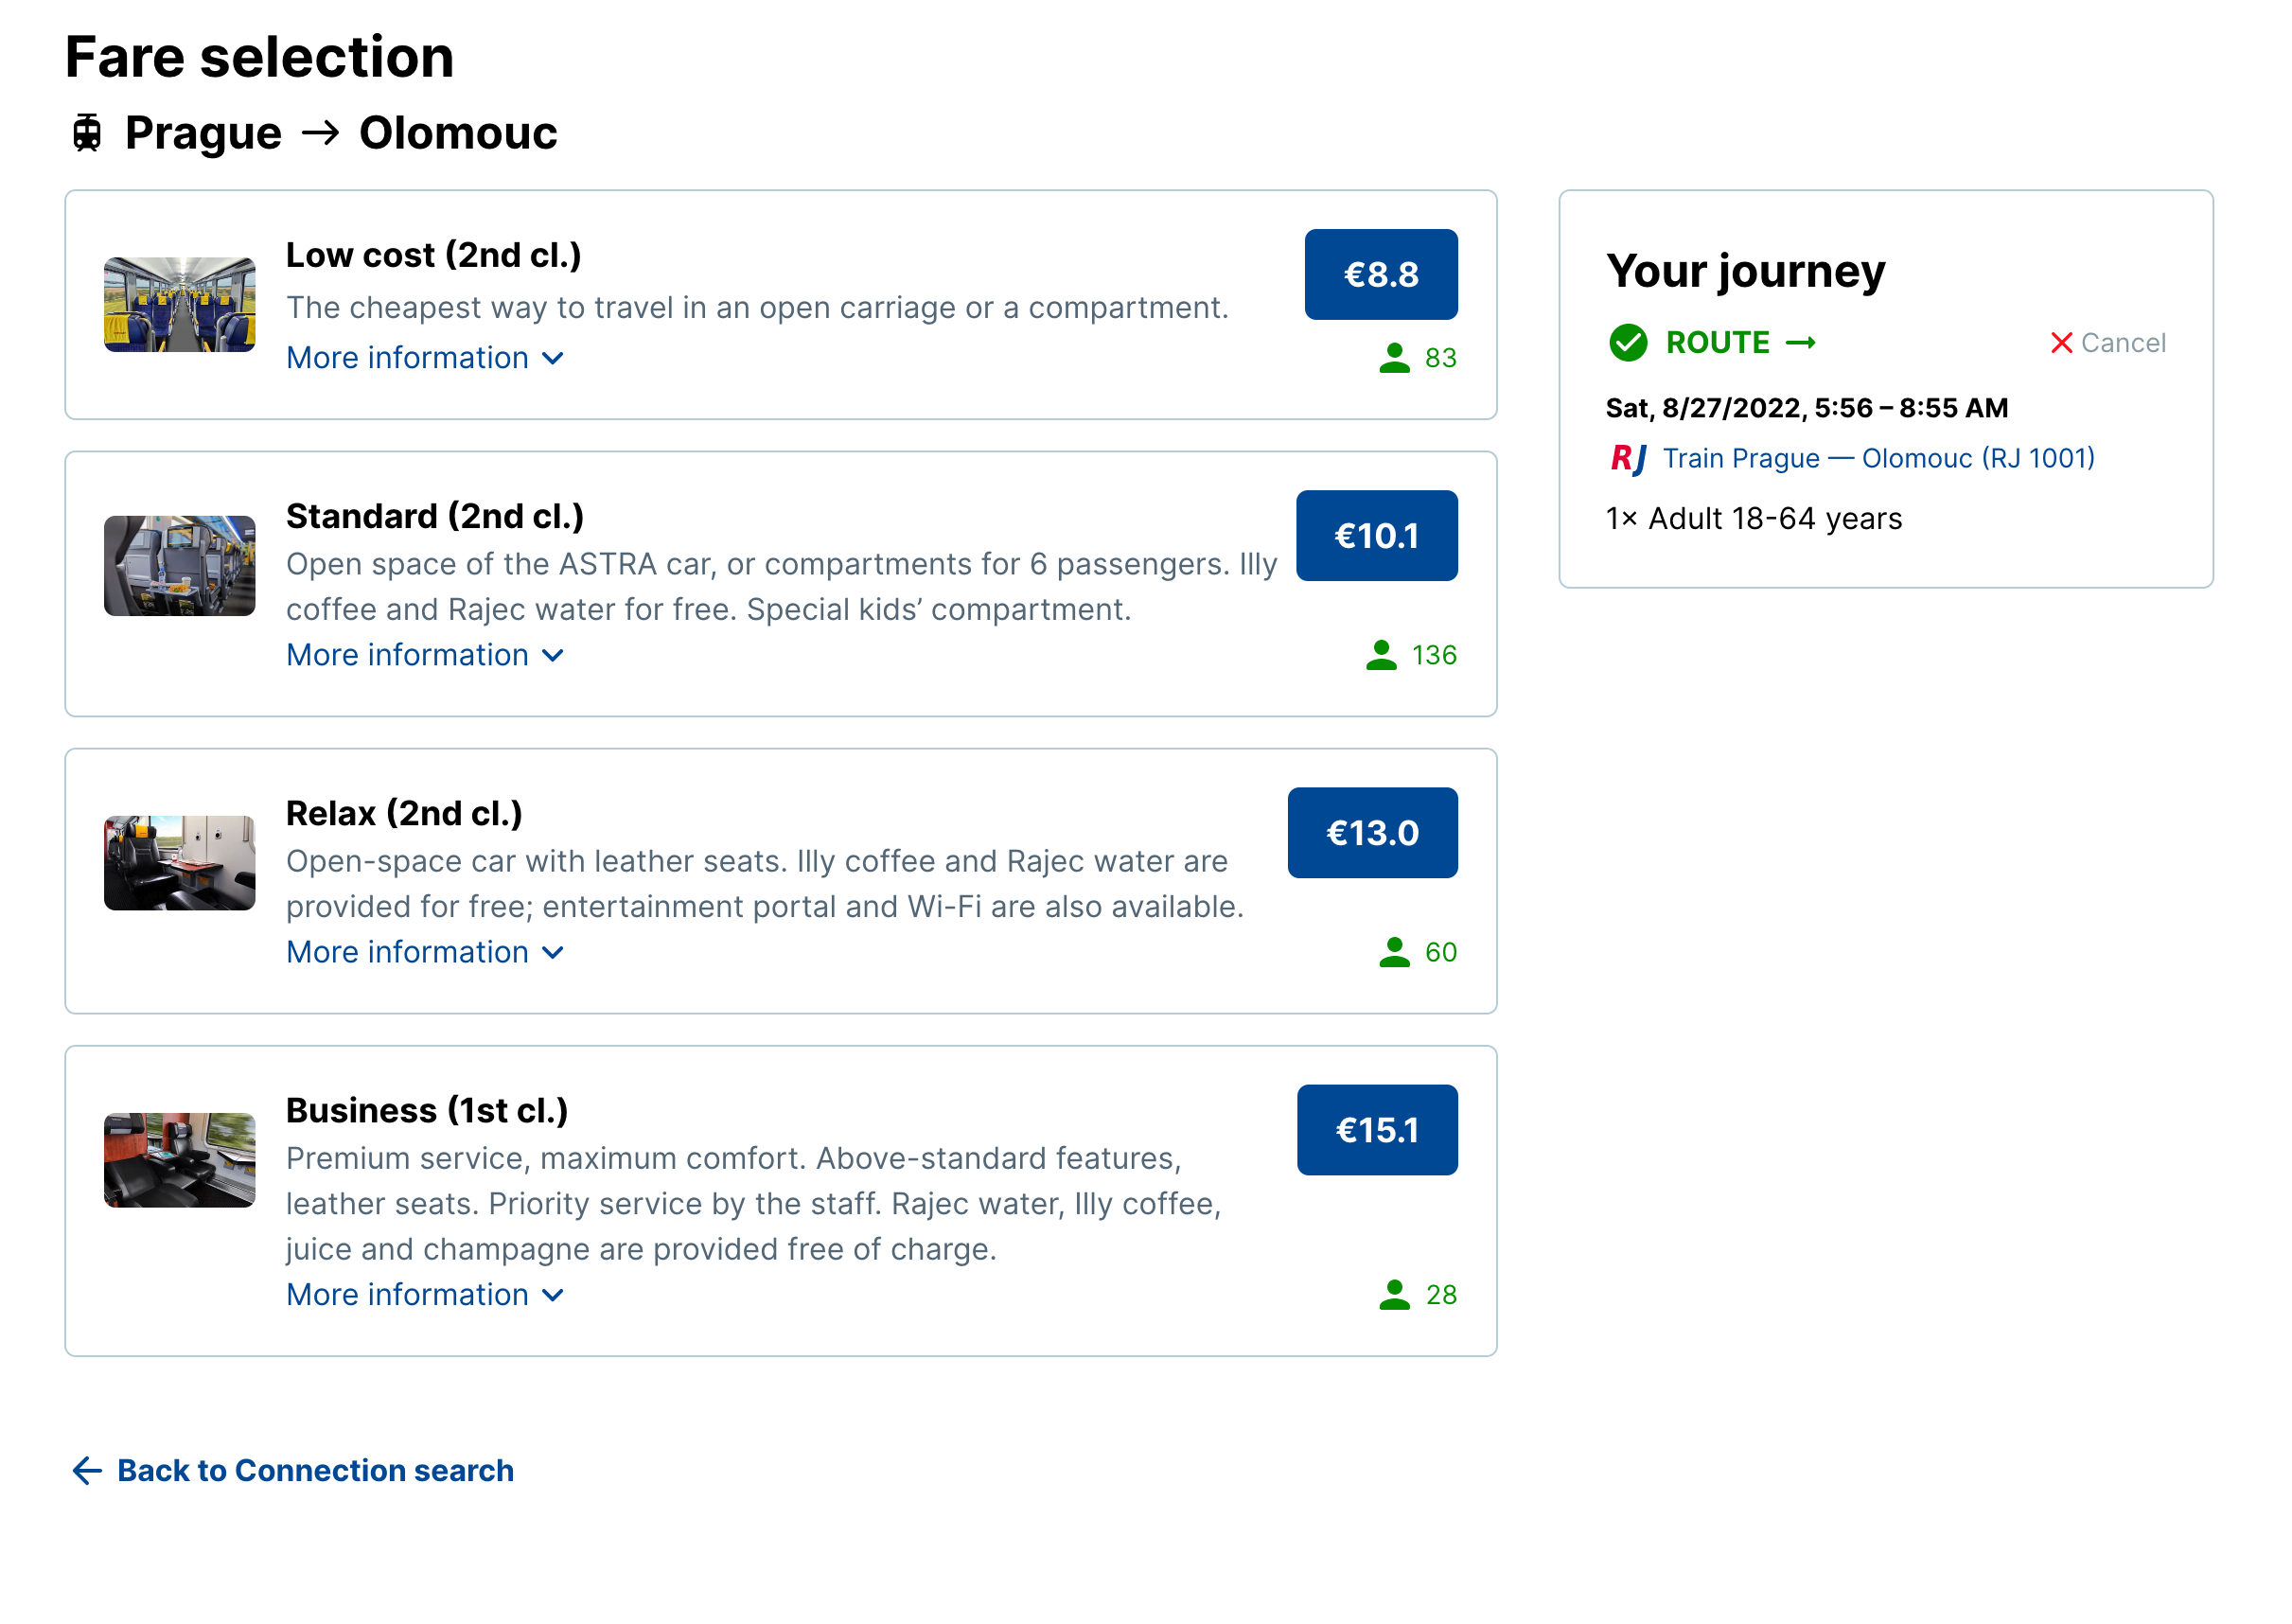Open Train Prague — Olomouc (RJ 1001) link
Image resolution: width=2292 pixels, height=1624 pixels.
(1879, 459)
